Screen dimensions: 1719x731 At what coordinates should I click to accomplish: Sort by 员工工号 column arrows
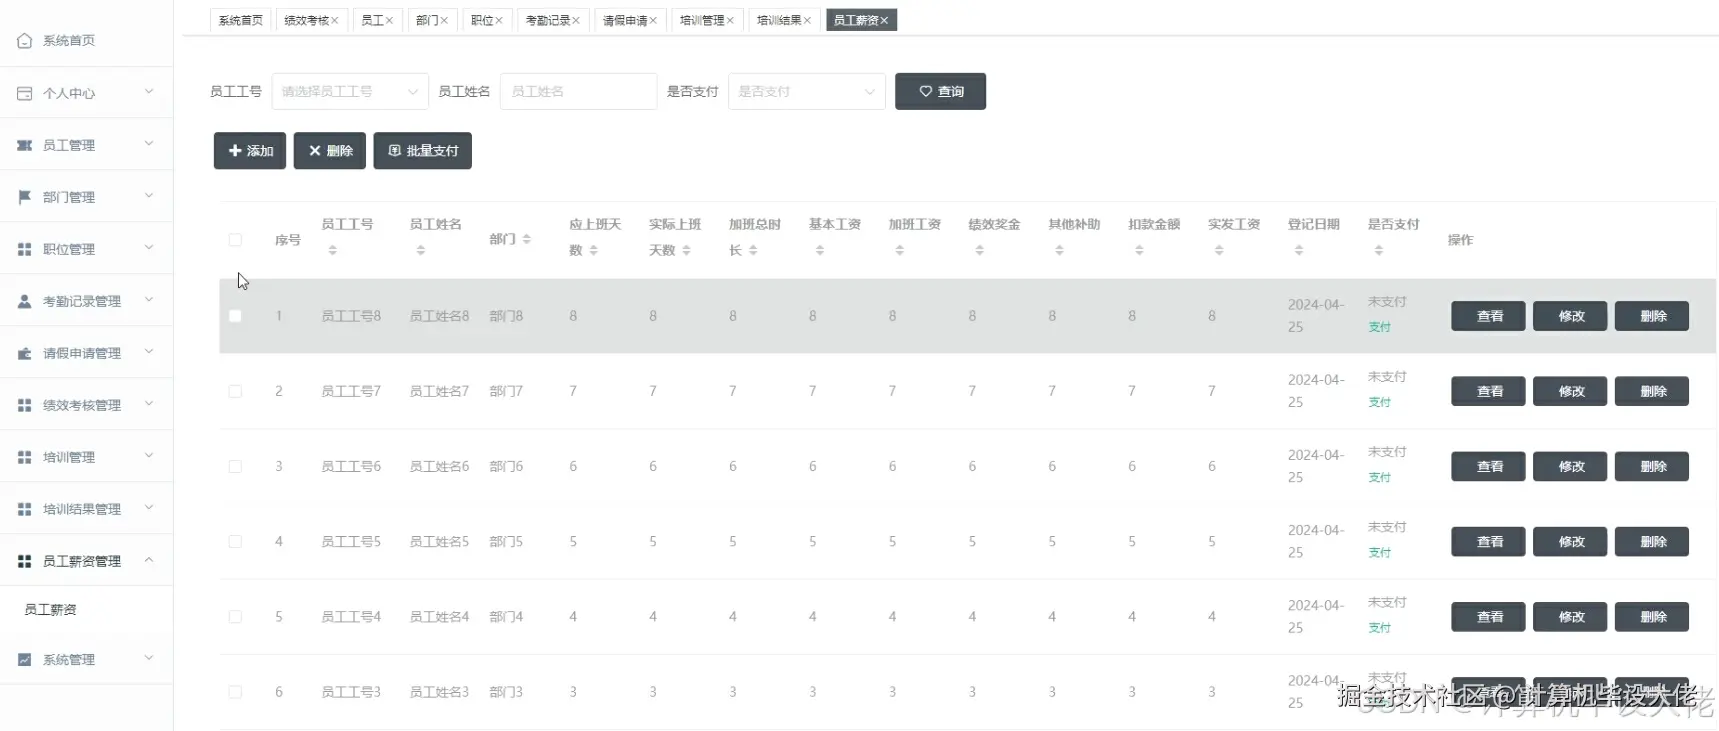pos(333,250)
